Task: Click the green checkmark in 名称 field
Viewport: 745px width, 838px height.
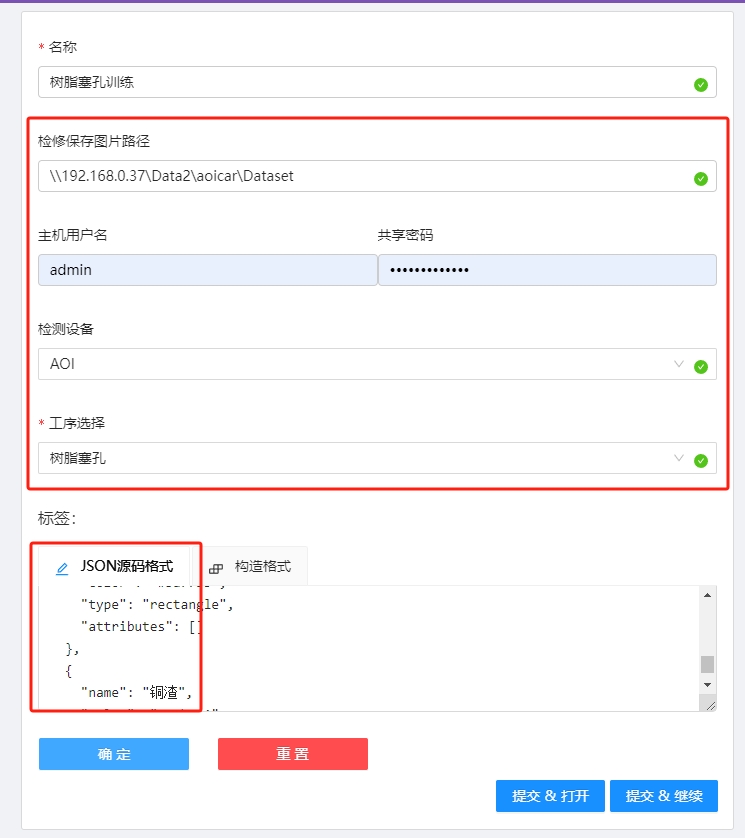Action: (x=700, y=85)
